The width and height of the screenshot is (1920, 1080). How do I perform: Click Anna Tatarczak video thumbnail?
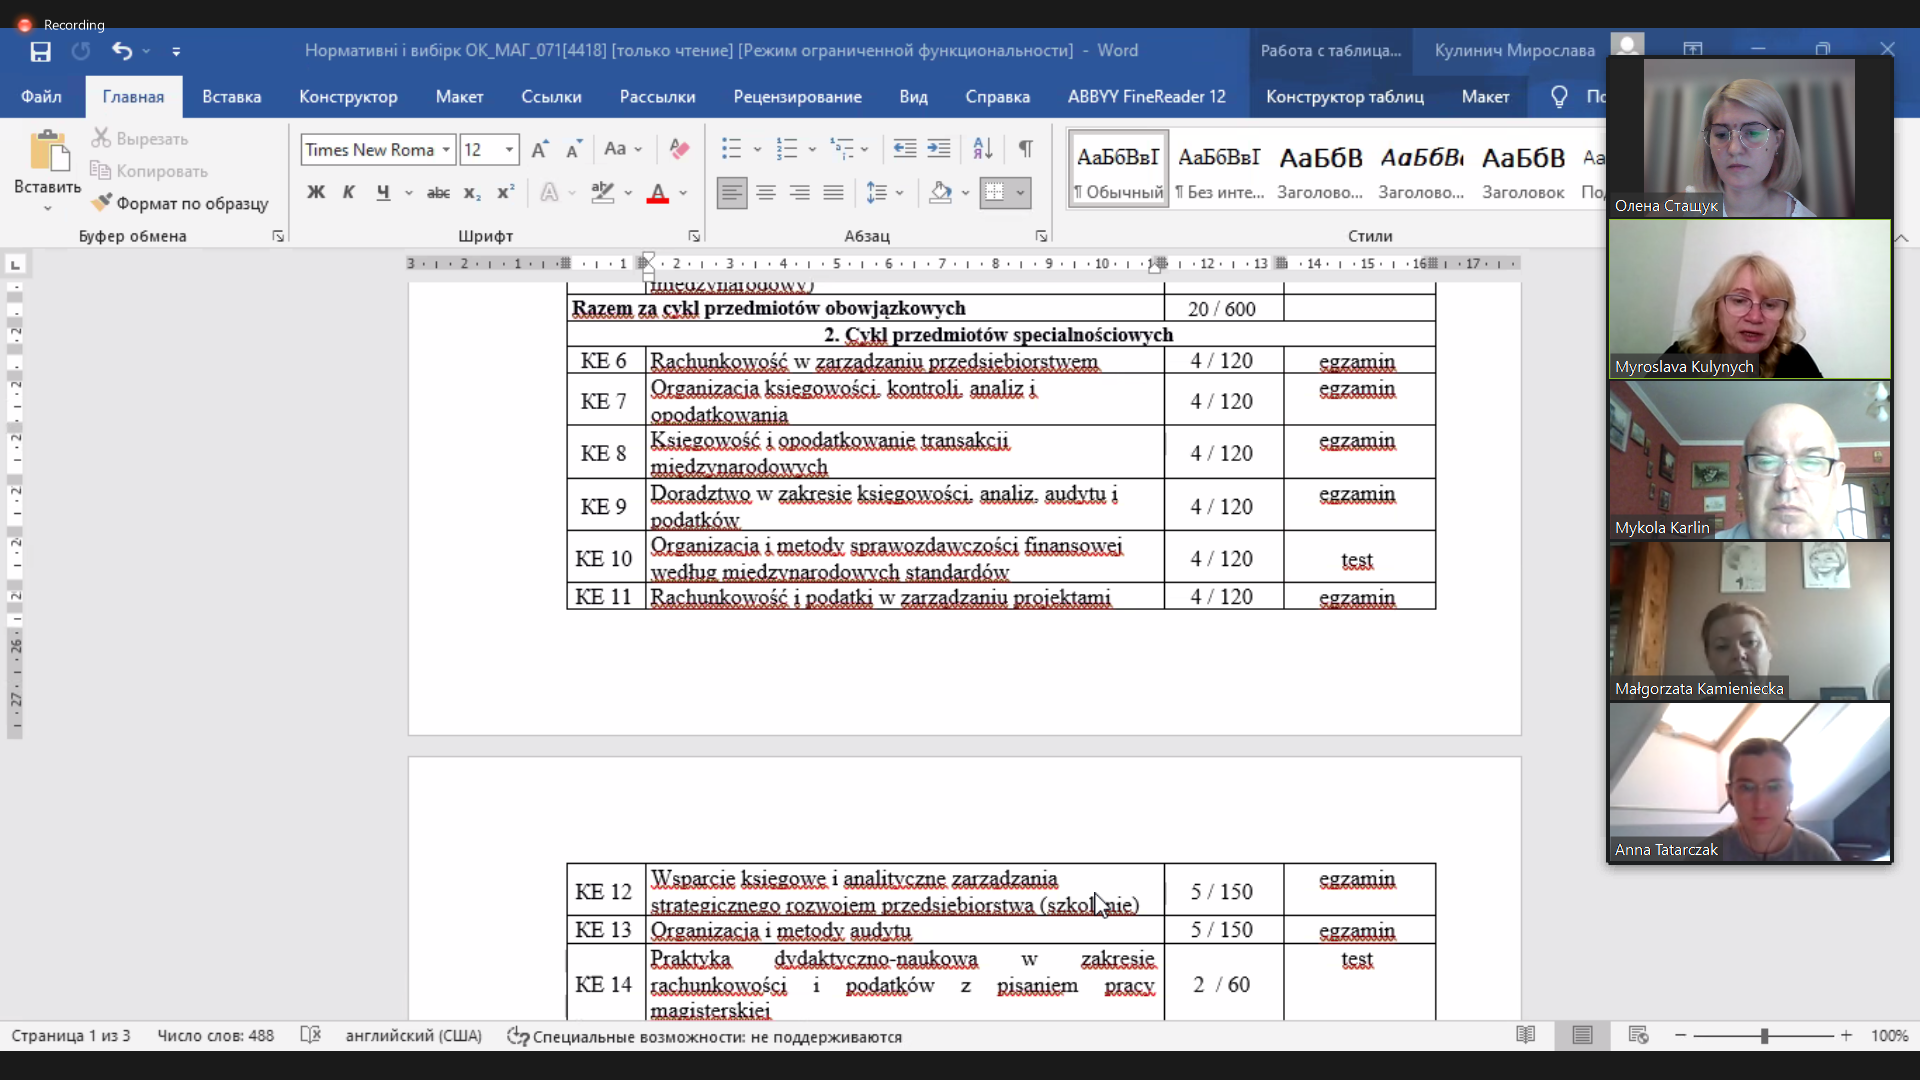click(1749, 782)
